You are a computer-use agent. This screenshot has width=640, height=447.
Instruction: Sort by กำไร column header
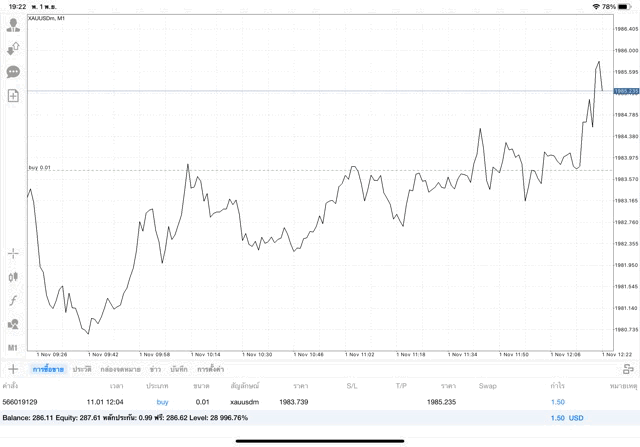(x=558, y=386)
